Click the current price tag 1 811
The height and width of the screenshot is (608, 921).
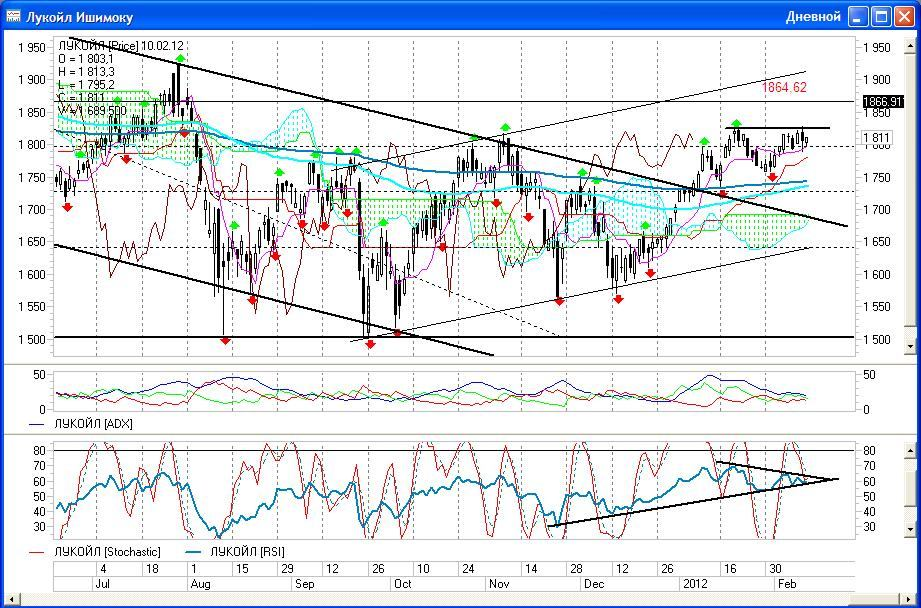pos(878,138)
